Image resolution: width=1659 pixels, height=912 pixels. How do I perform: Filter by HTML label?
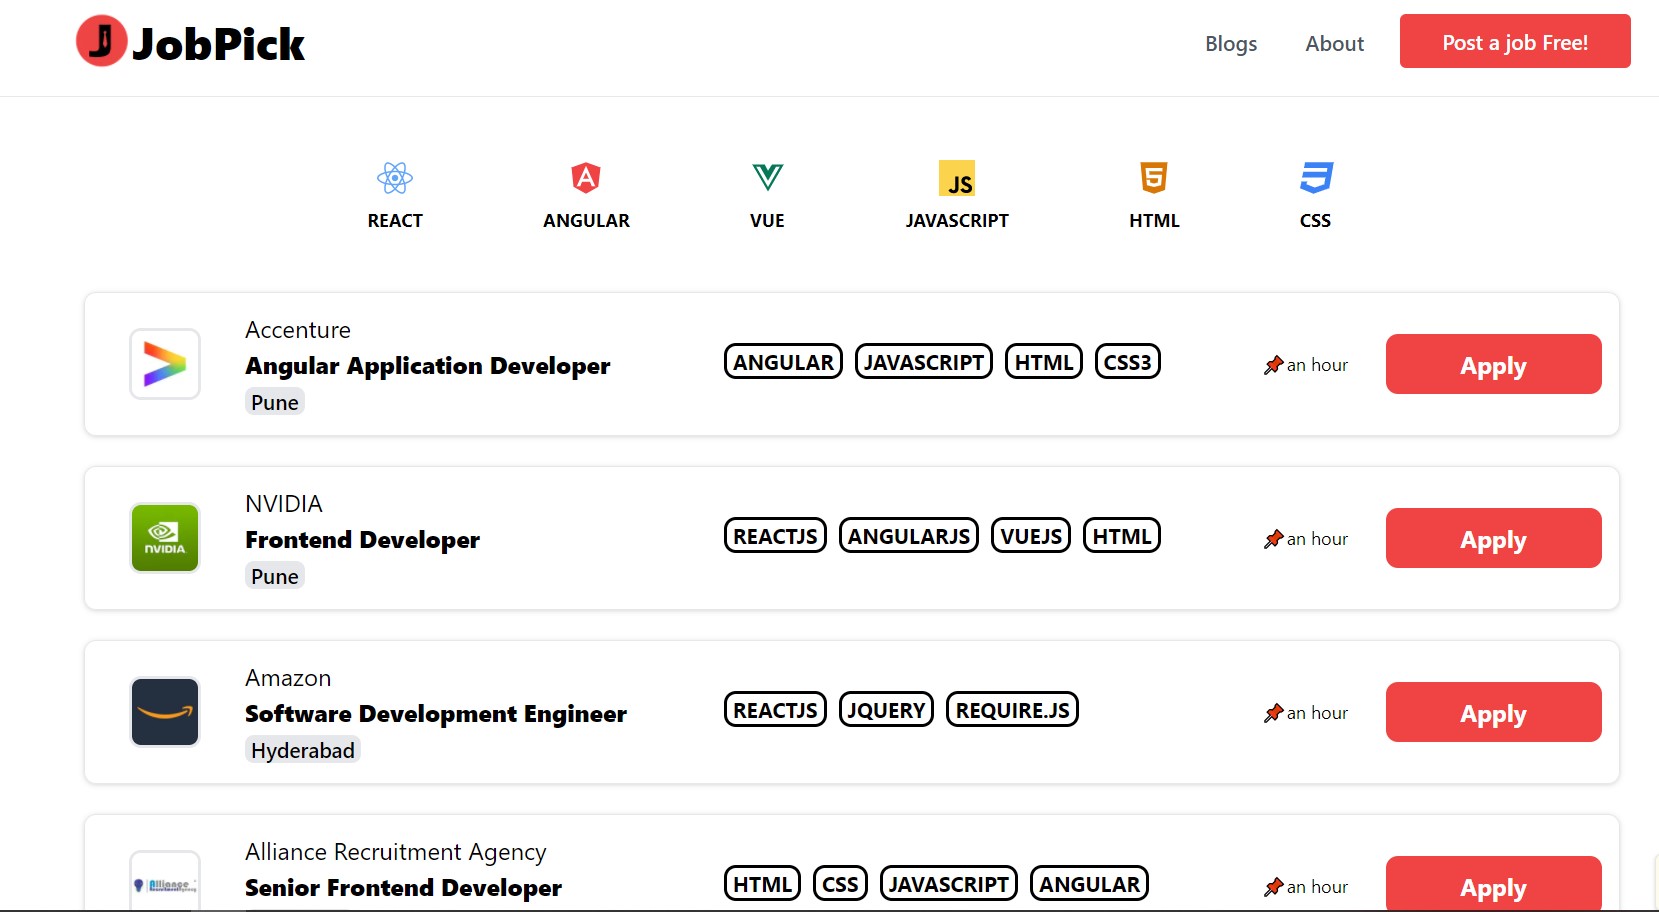click(x=1154, y=221)
